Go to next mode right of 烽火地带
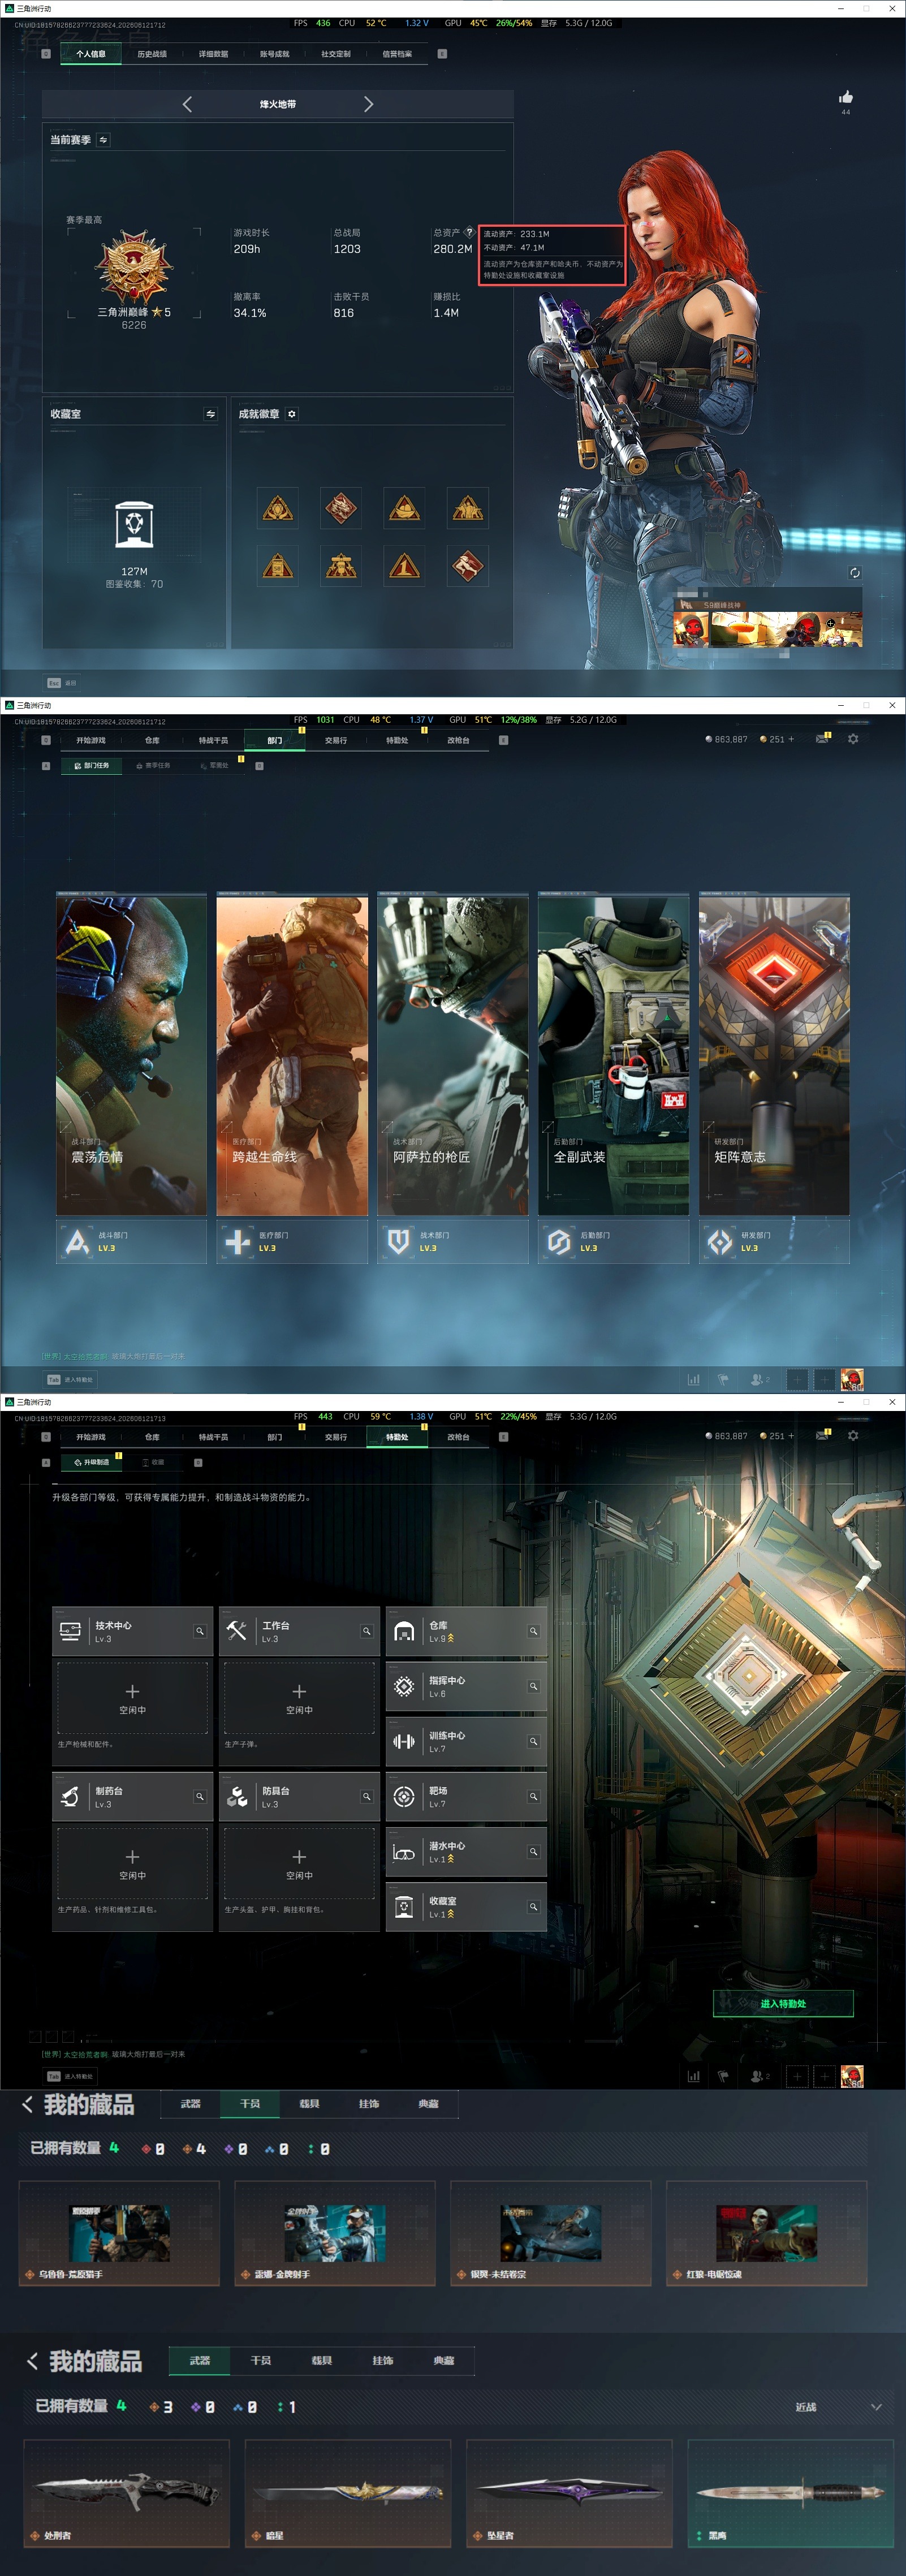This screenshot has height=2576, width=906. (368, 104)
